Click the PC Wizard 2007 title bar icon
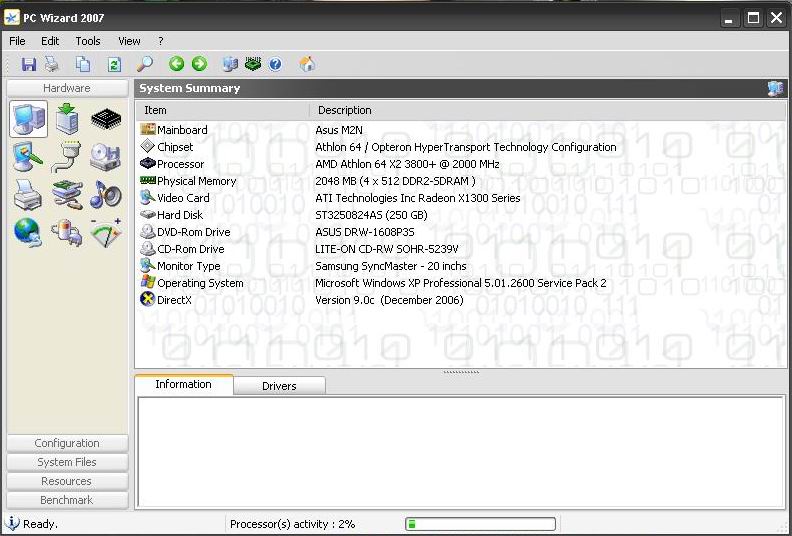 point(12,18)
